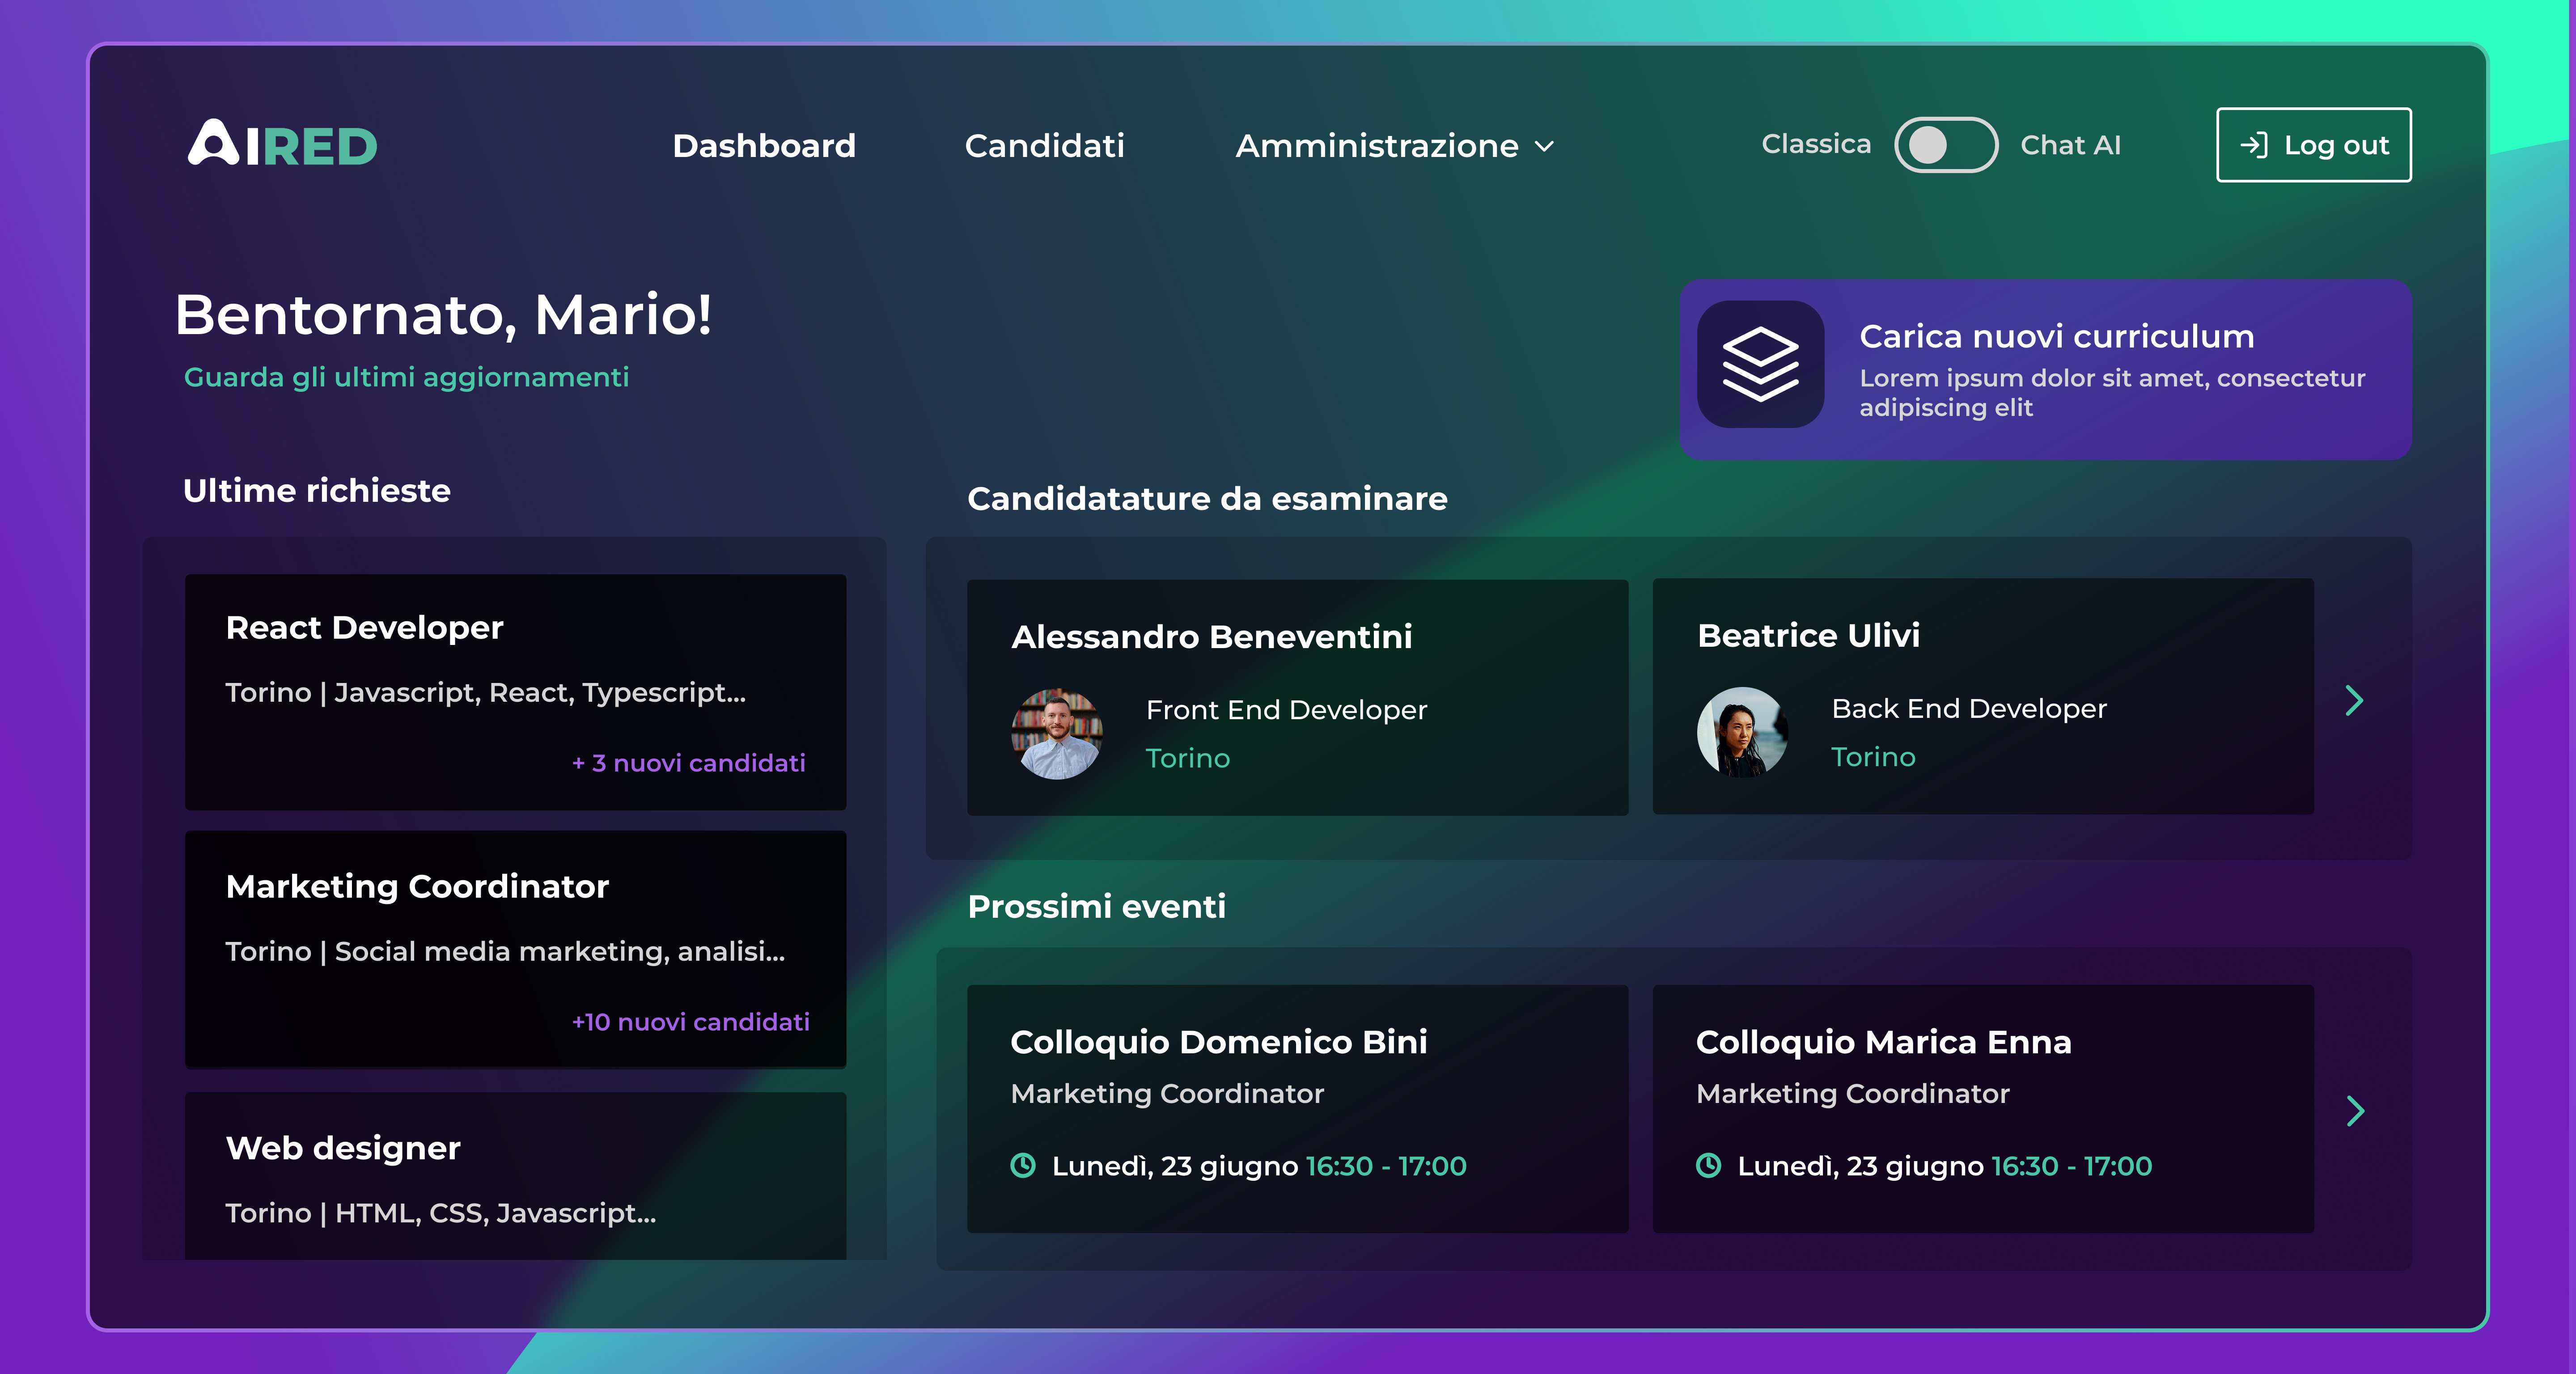This screenshot has height=1374, width=2576.
Task: Click the Log out button
Action: (2314, 145)
